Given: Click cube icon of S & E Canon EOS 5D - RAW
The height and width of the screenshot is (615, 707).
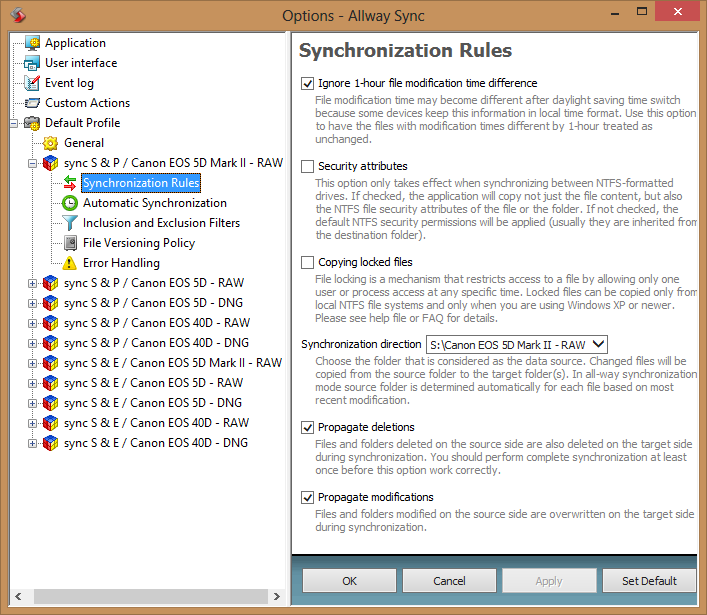Looking at the screenshot, I should (50, 383).
